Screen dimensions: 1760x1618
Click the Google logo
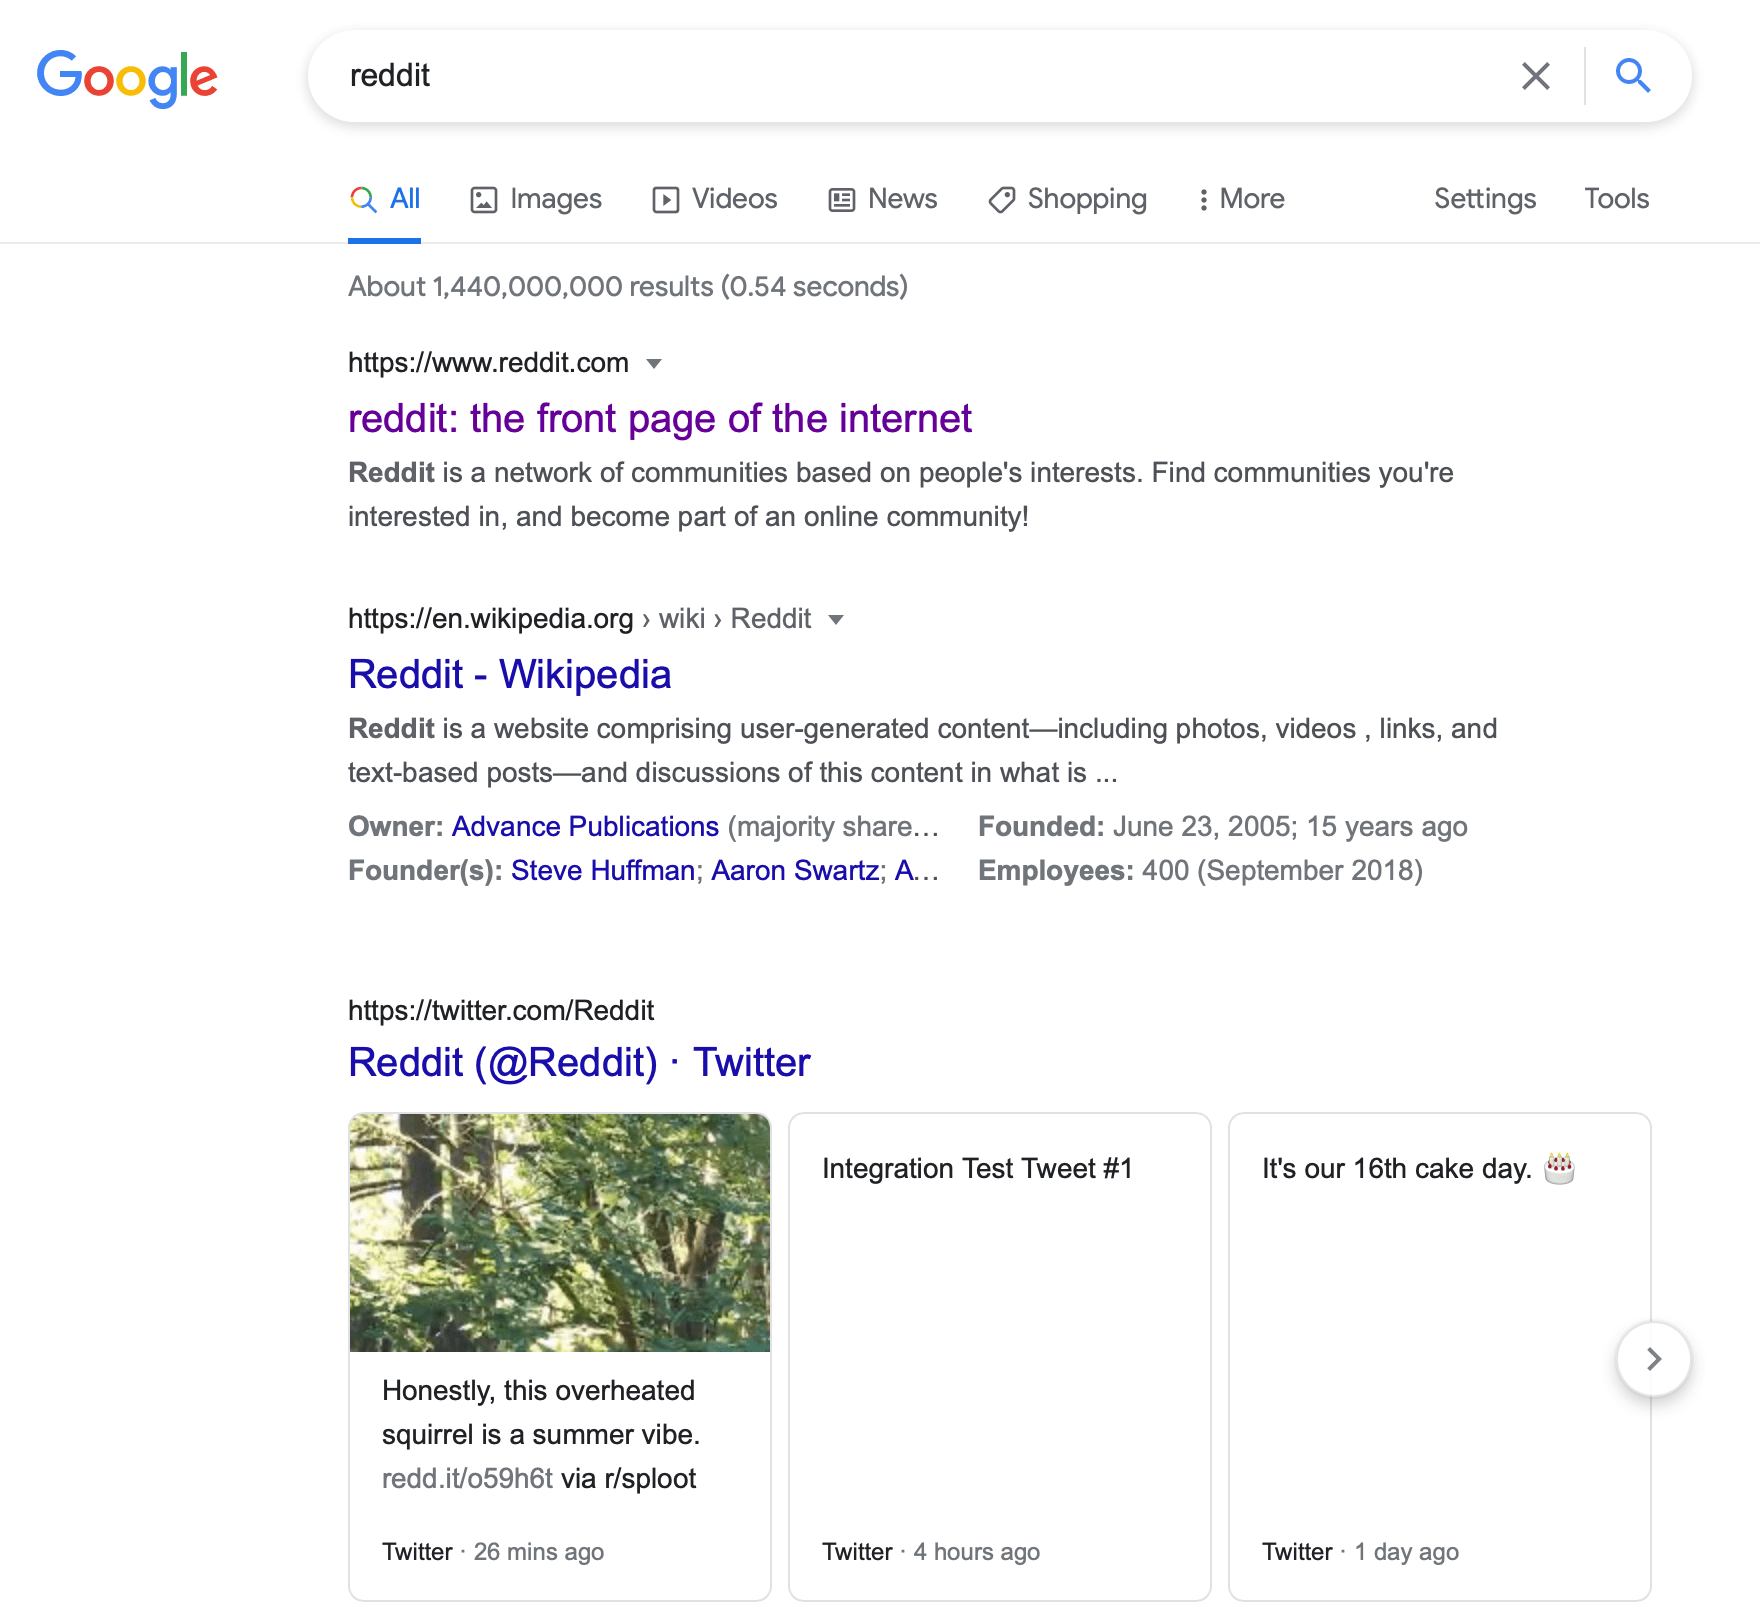[127, 76]
